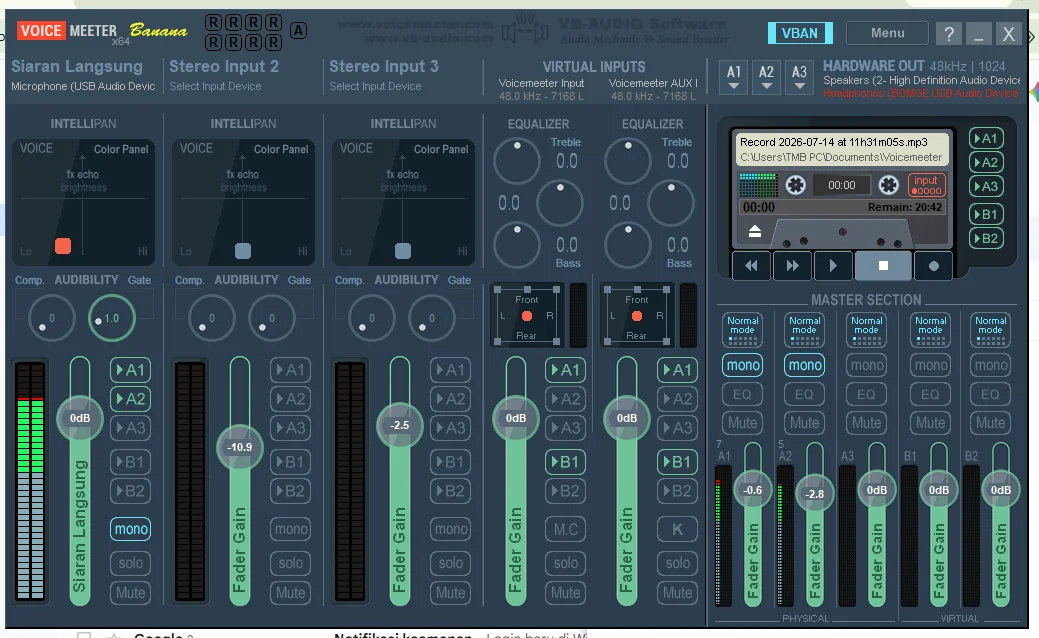The width and height of the screenshot is (1039, 638).
Task: Toggle recorder routing to A2
Action: pos(985,162)
